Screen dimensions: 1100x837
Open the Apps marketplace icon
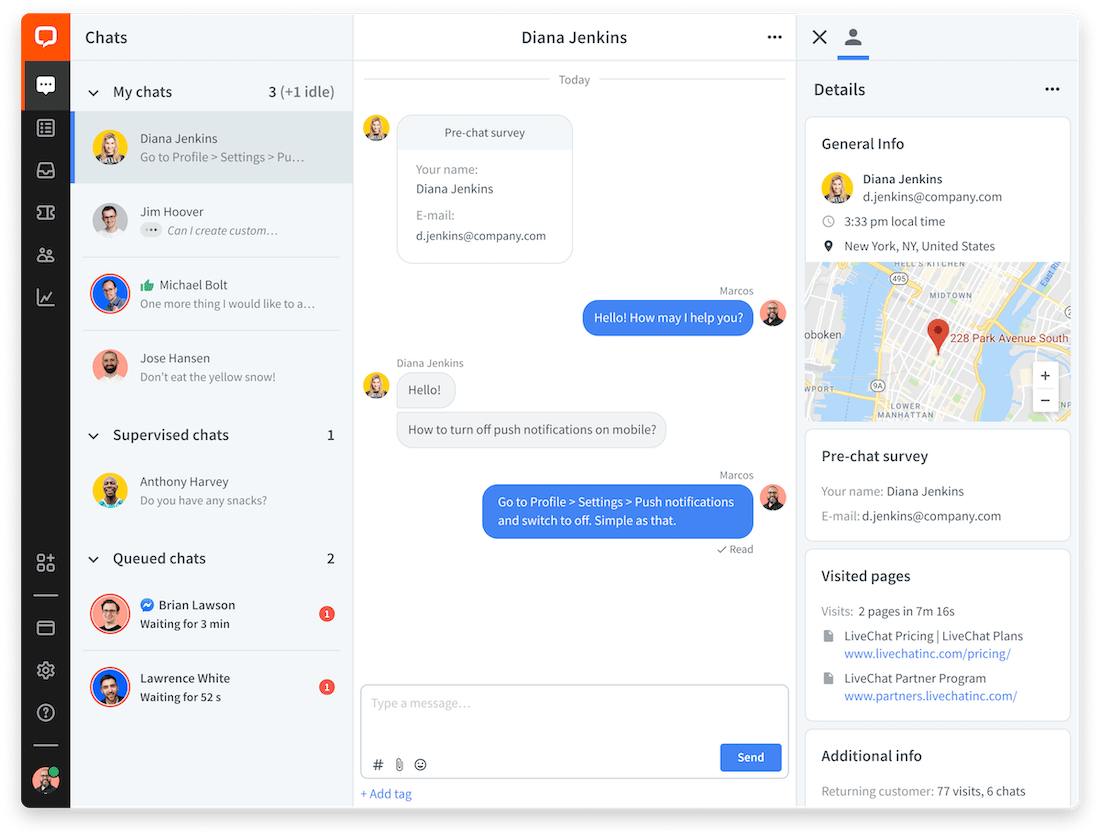tap(45, 562)
